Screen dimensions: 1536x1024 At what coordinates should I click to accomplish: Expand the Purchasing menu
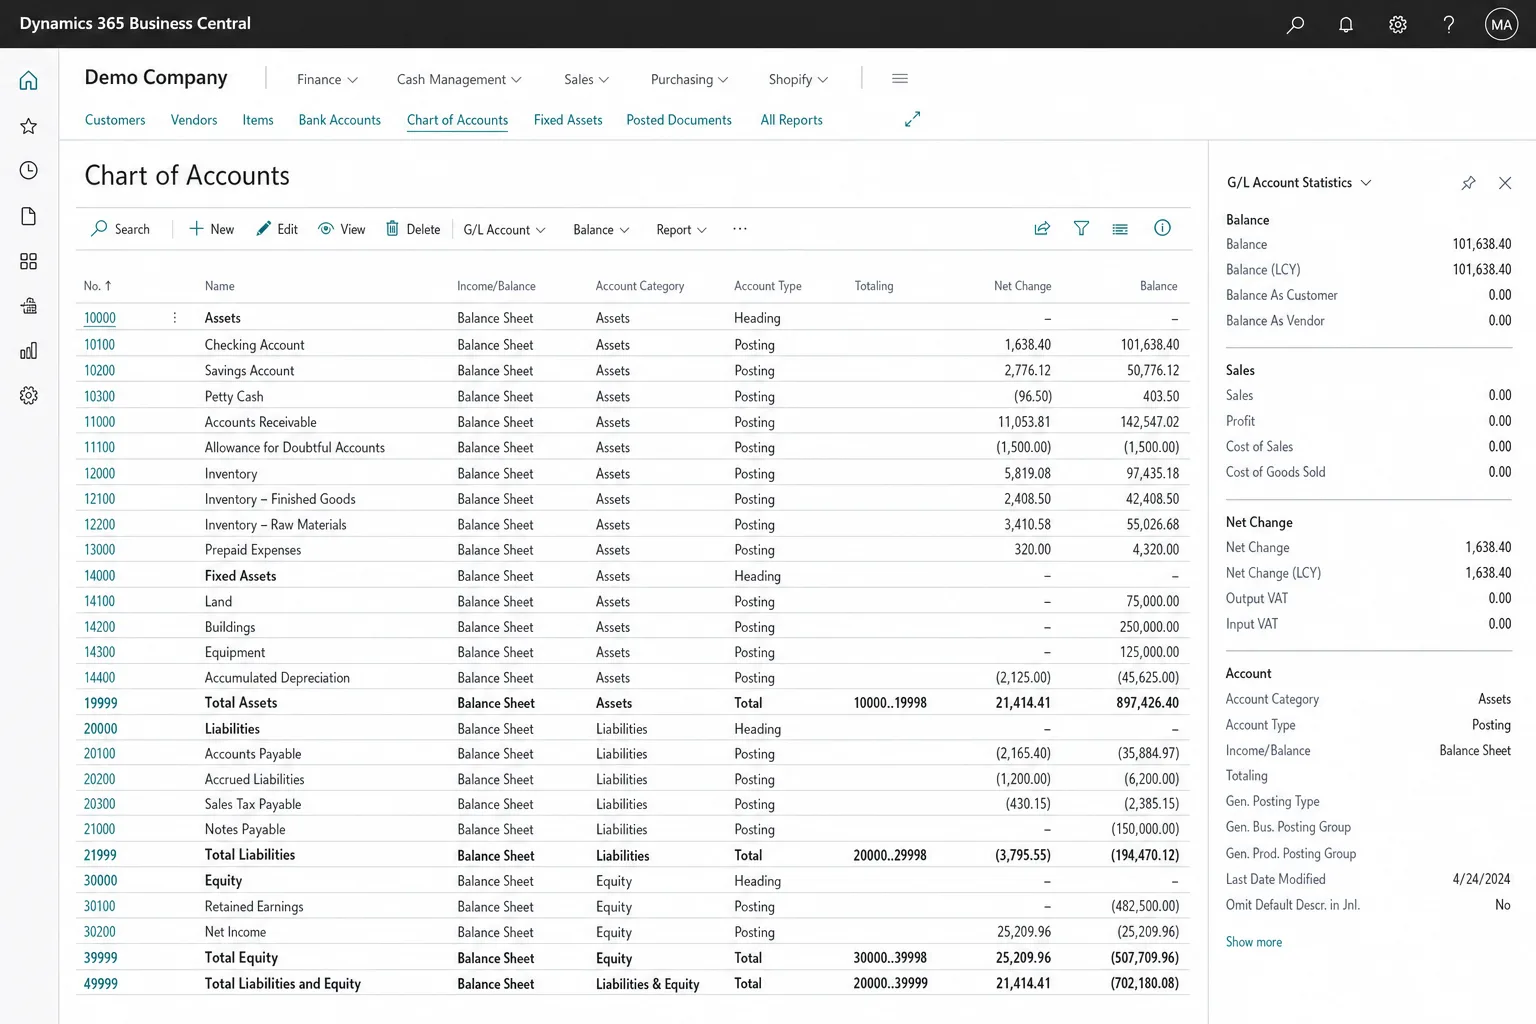click(x=689, y=79)
